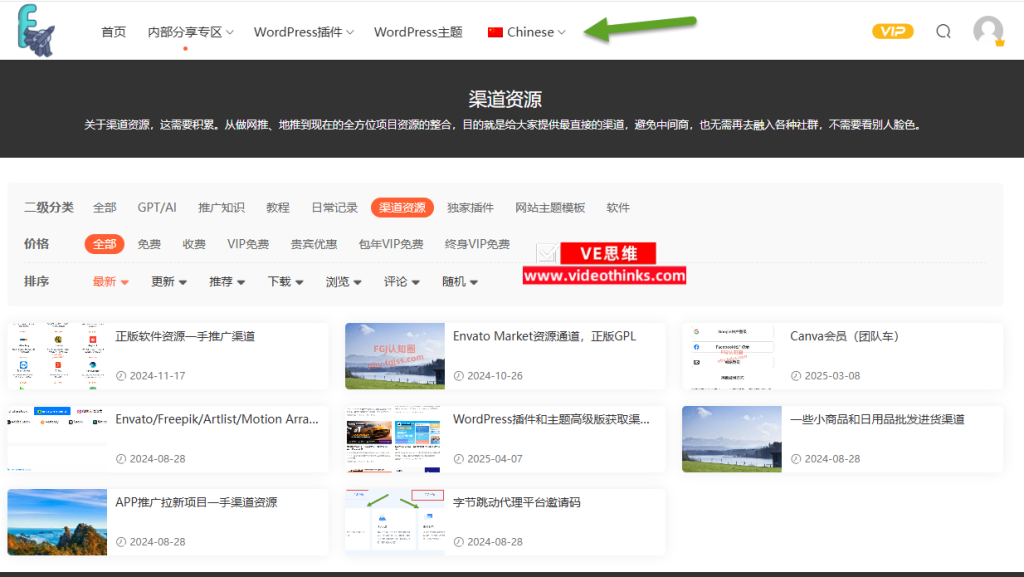Click the China flag language icon
Viewport: 1024px width, 577px height.
click(x=495, y=32)
